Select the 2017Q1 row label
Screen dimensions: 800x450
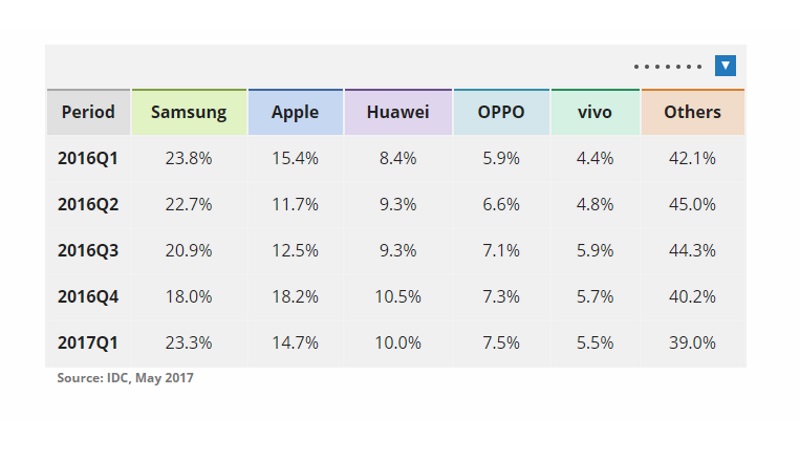click(88, 343)
